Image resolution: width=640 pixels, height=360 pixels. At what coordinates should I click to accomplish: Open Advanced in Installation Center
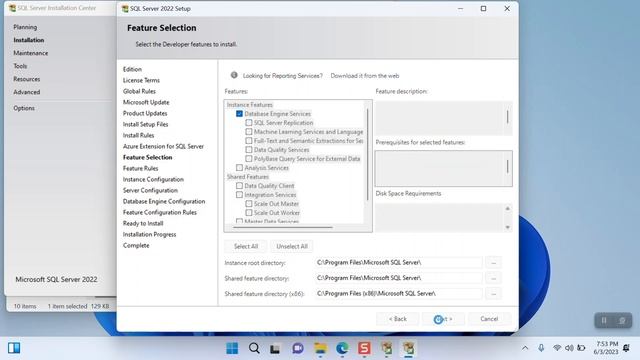pos(27,92)
